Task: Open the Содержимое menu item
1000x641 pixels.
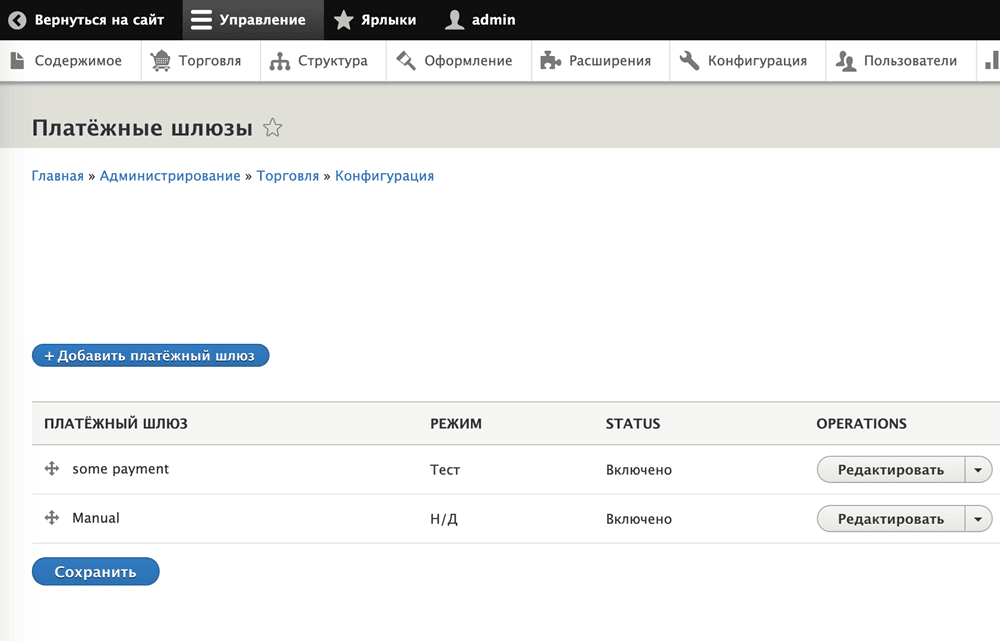Action: [66, 61]
